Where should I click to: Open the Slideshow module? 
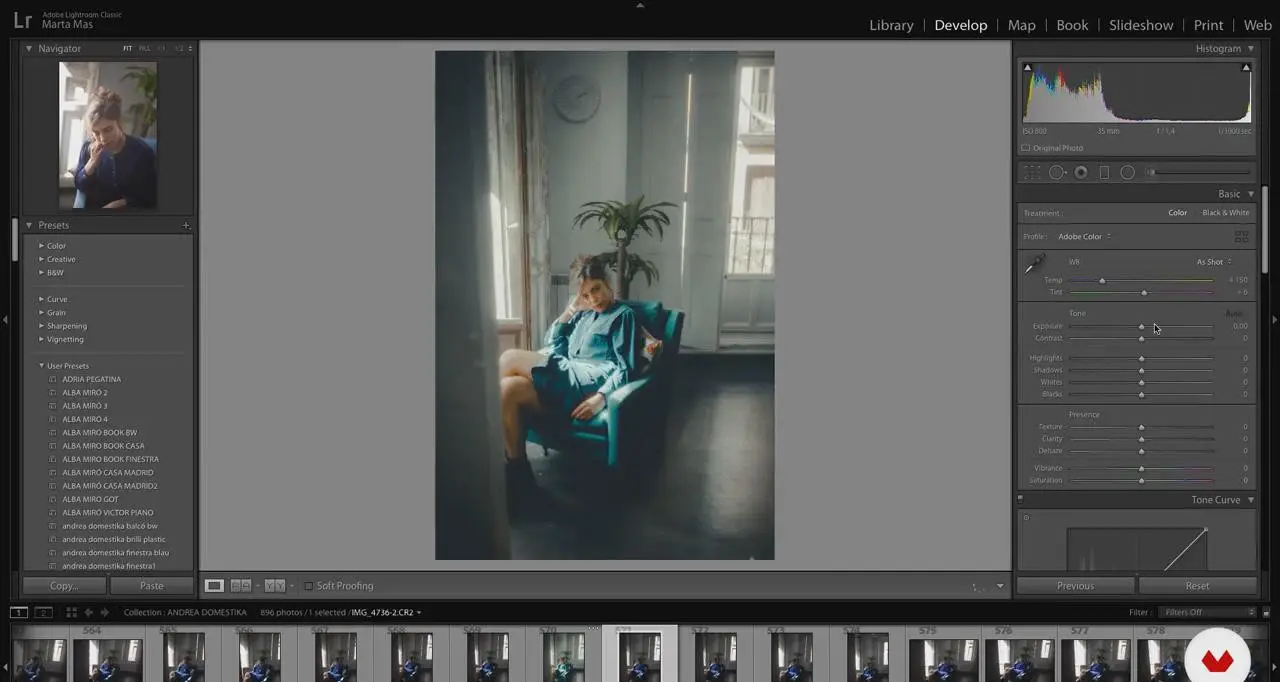[x=1141, y=25]
